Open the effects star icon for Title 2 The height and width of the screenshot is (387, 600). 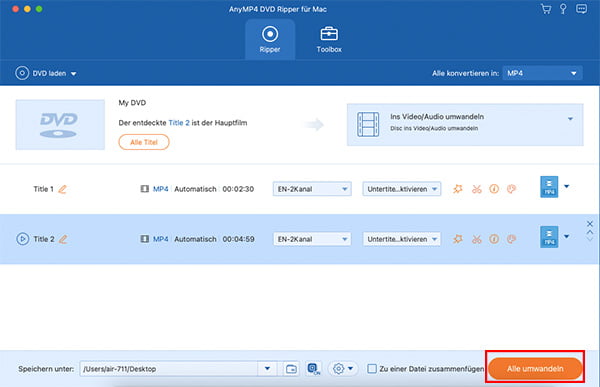coord(458,239)
